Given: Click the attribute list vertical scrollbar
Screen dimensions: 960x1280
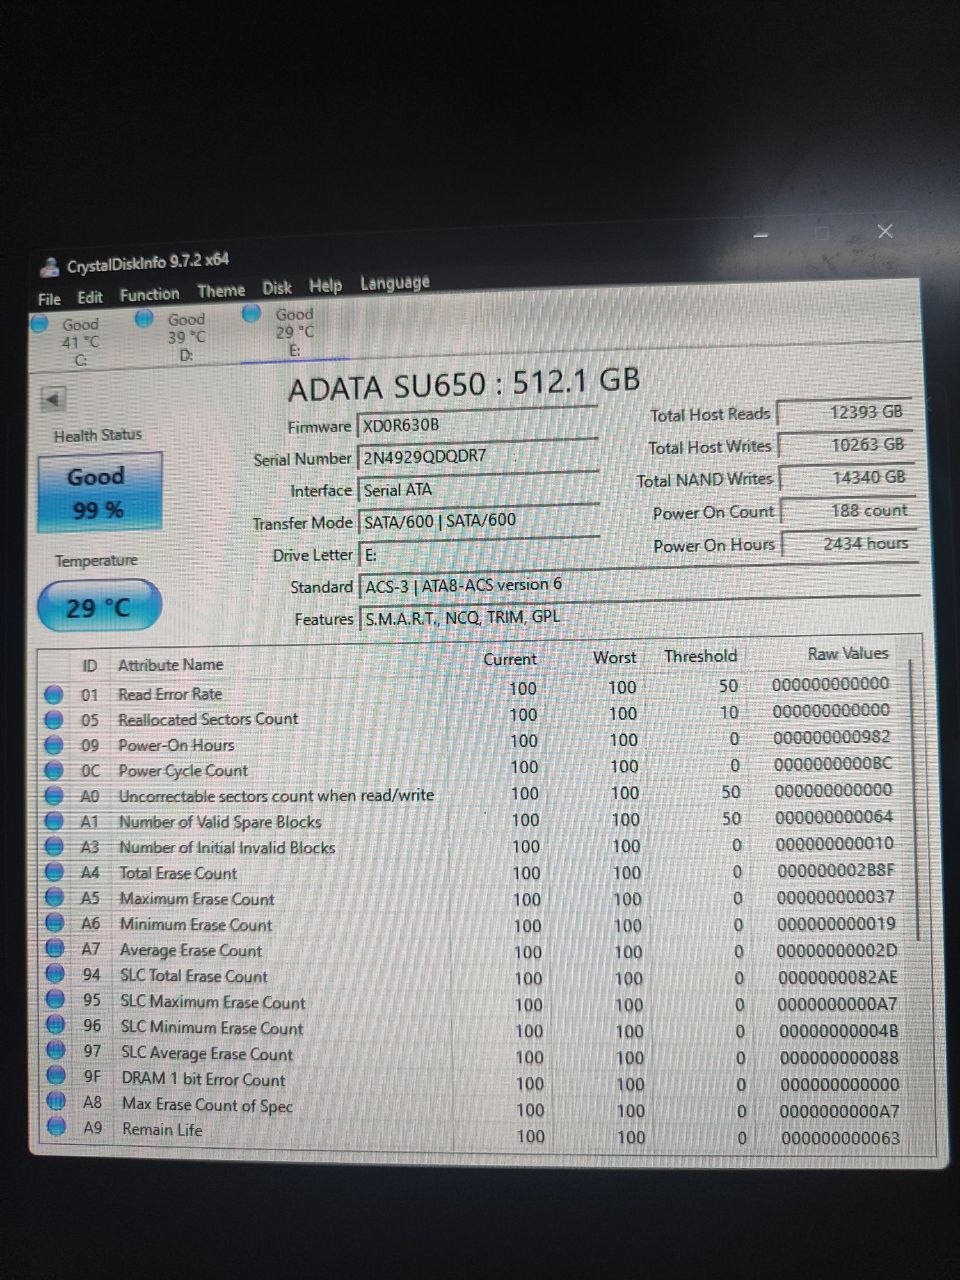Looking at the screenshot, I should coord(916,800).
